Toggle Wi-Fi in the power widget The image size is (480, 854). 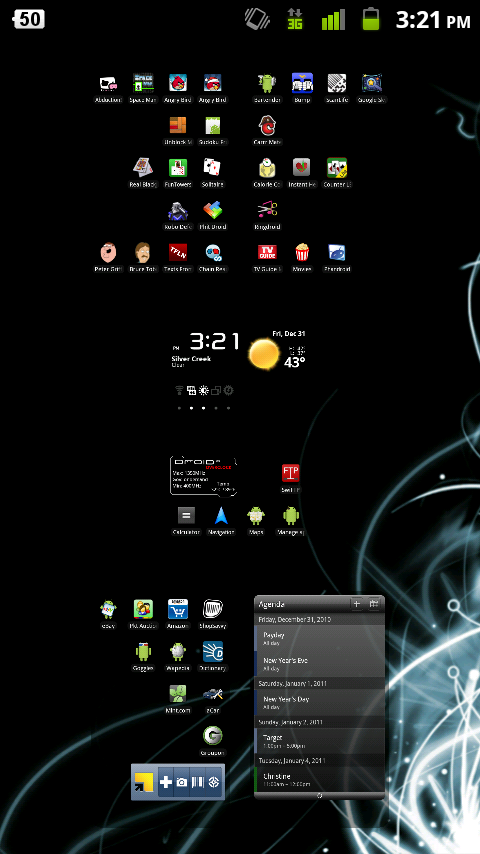(179, 391)
